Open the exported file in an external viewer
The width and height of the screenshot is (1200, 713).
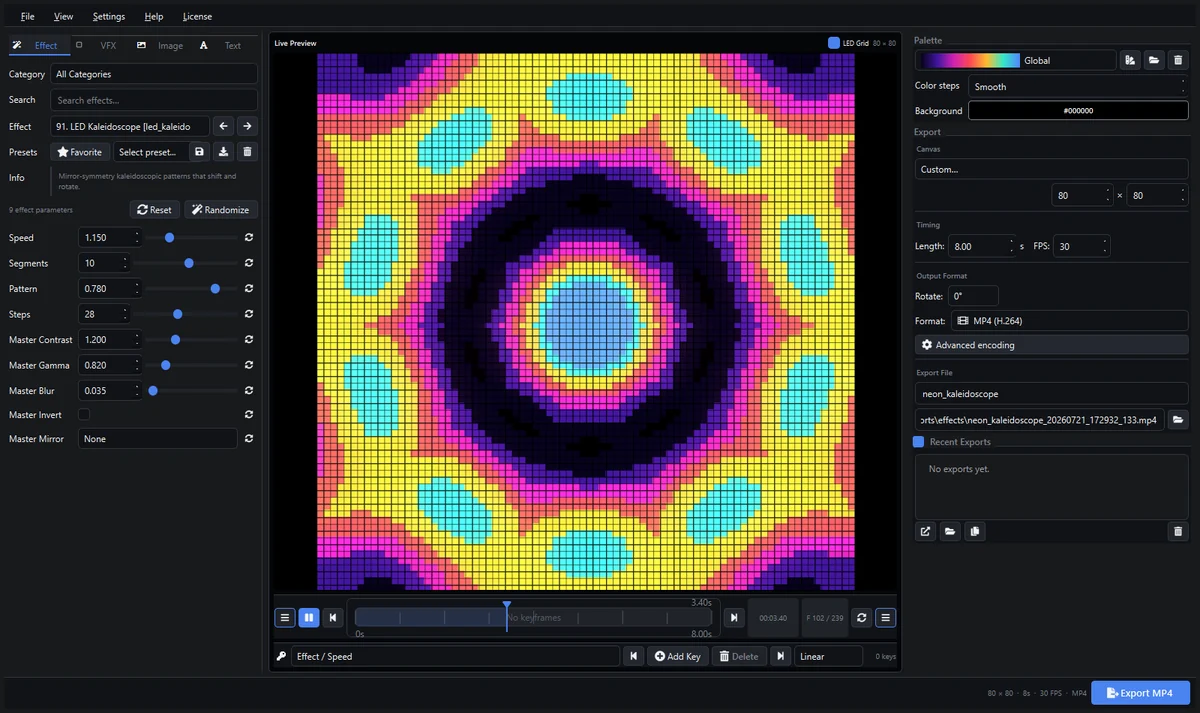pos(926,531)
